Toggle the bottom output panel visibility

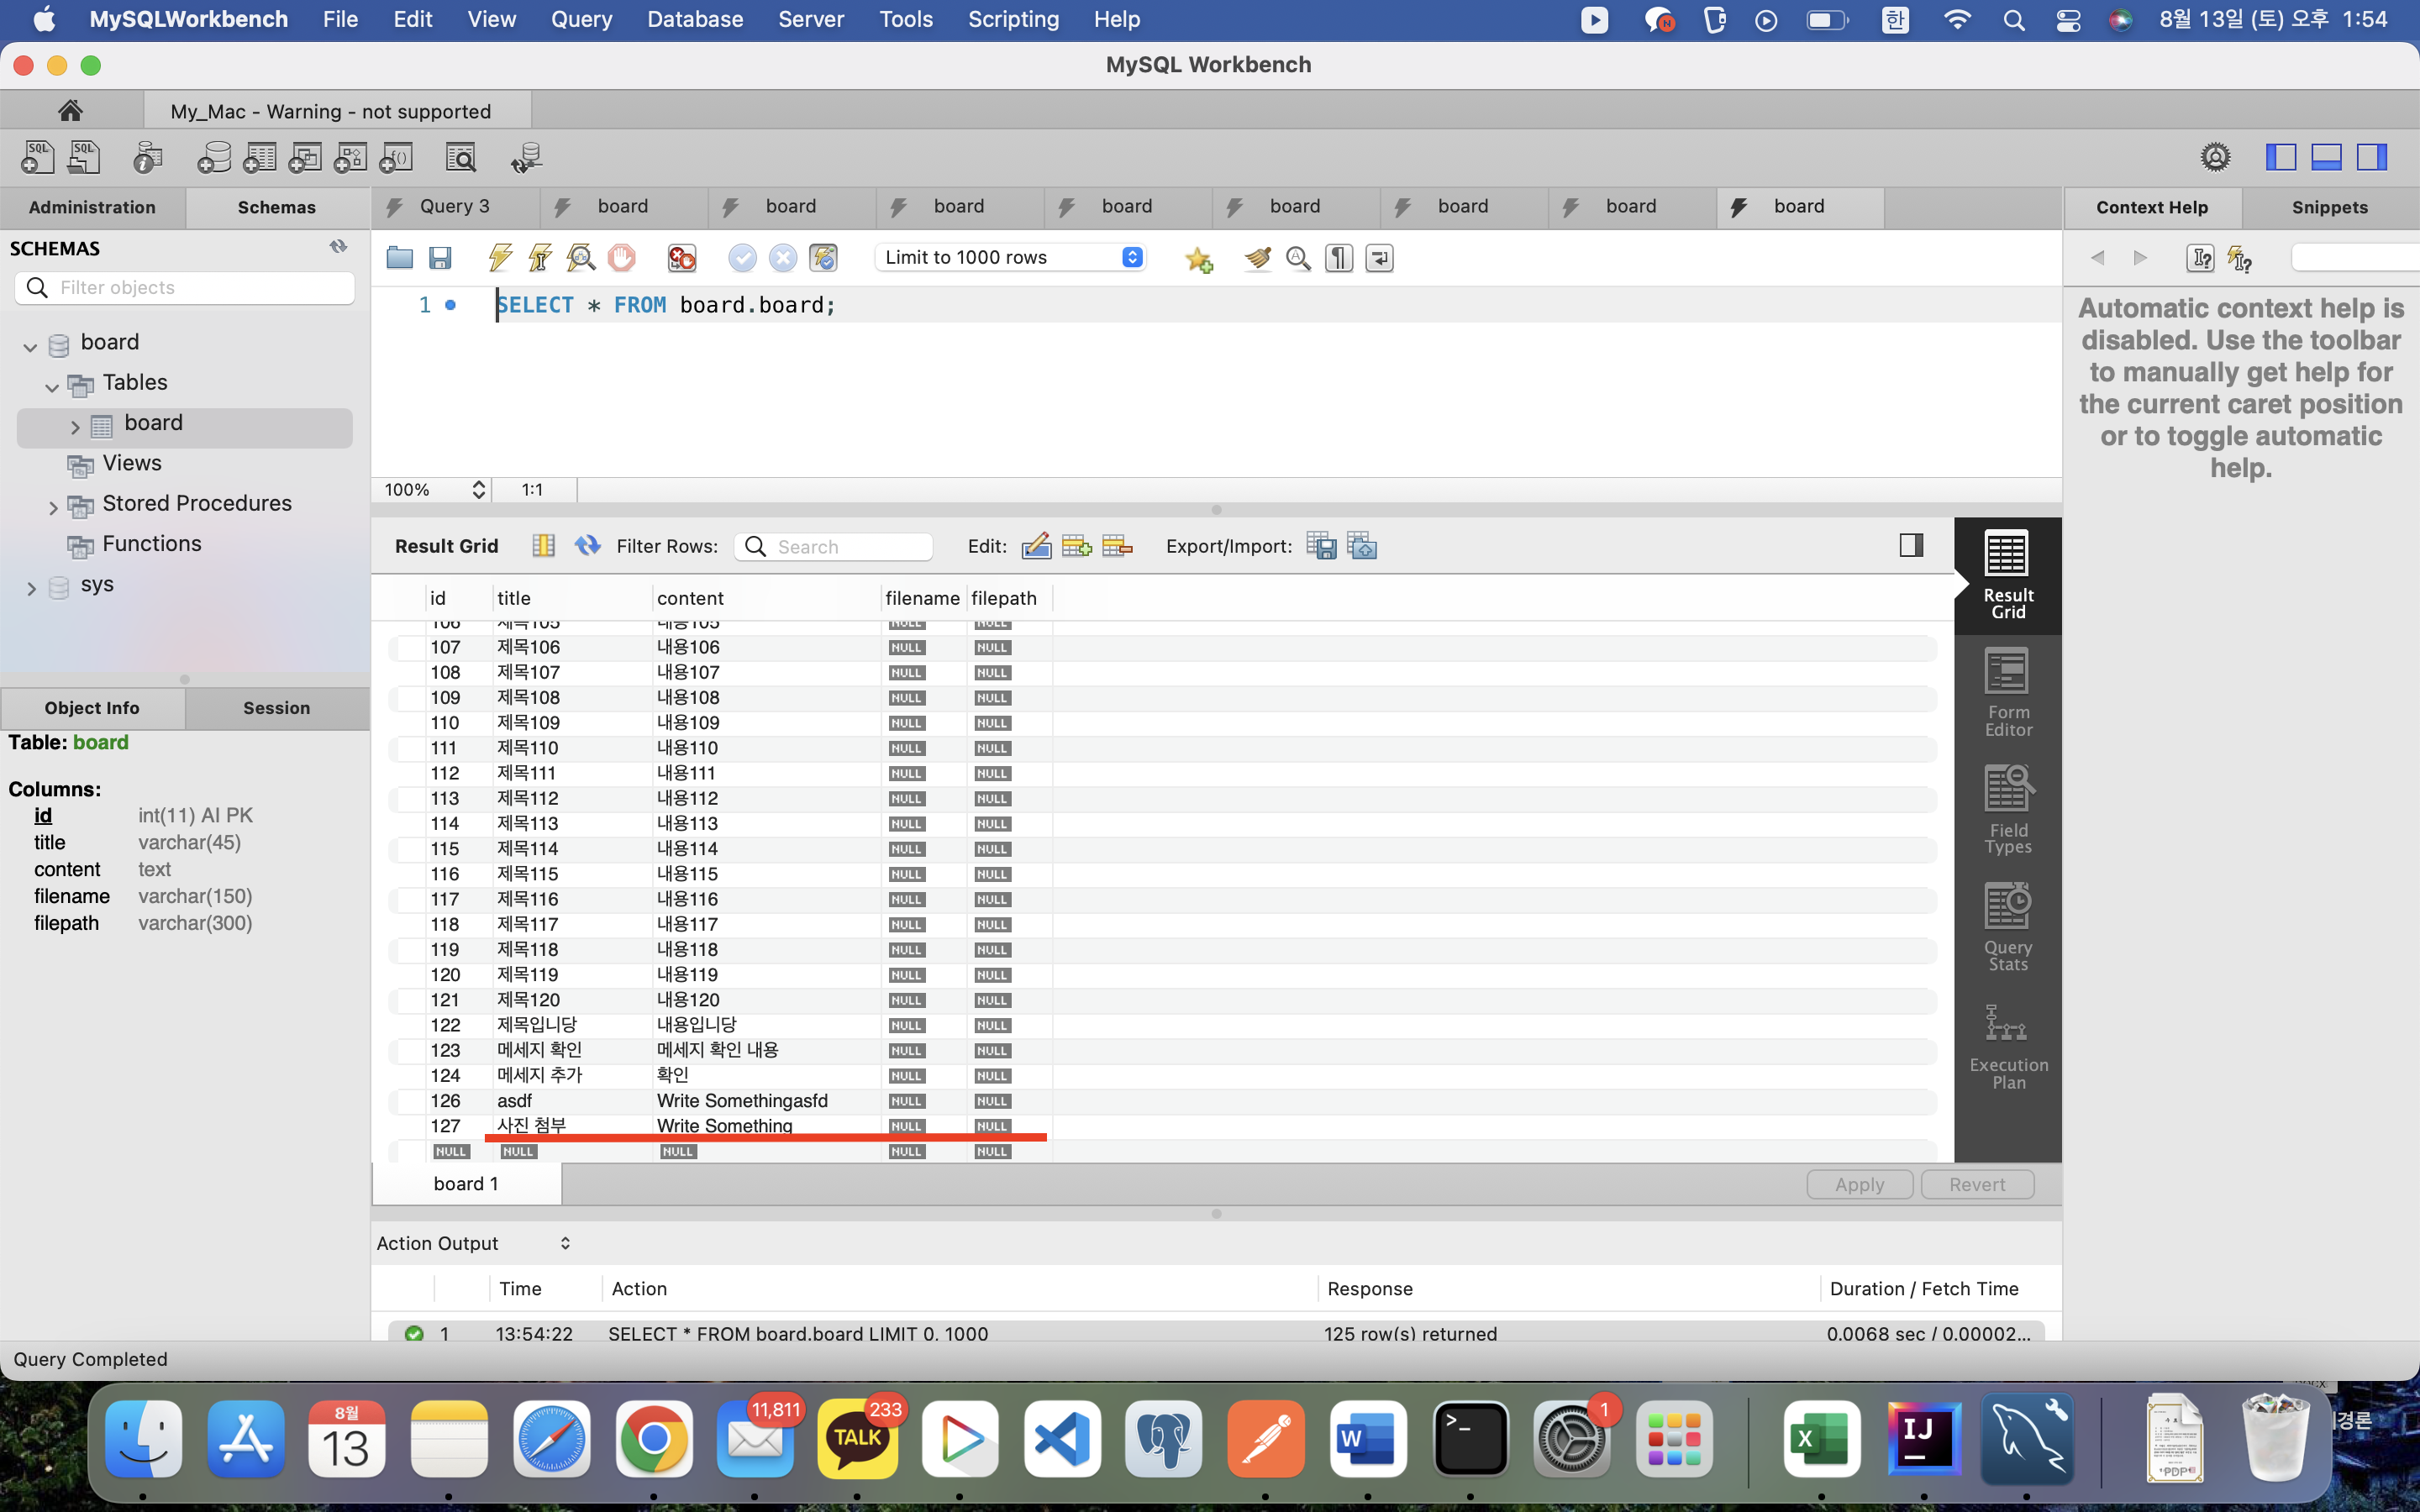click(x=2326, y=157)
